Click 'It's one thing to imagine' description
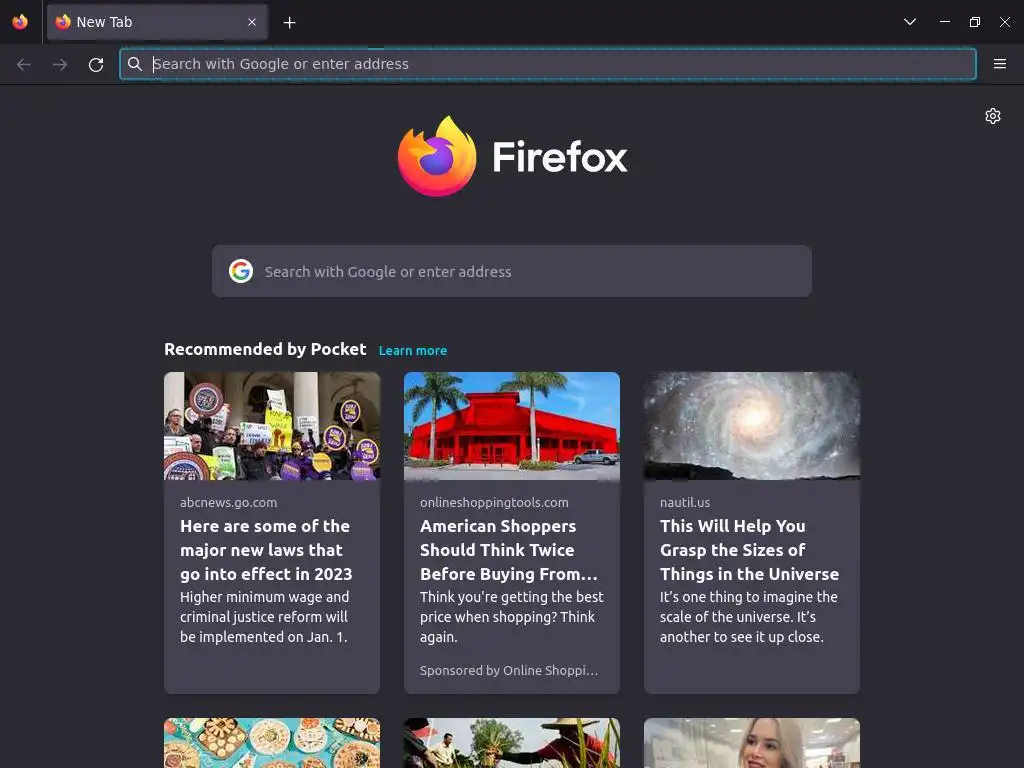Viewport: 1024px width, 768px height. tap(748, 616)
